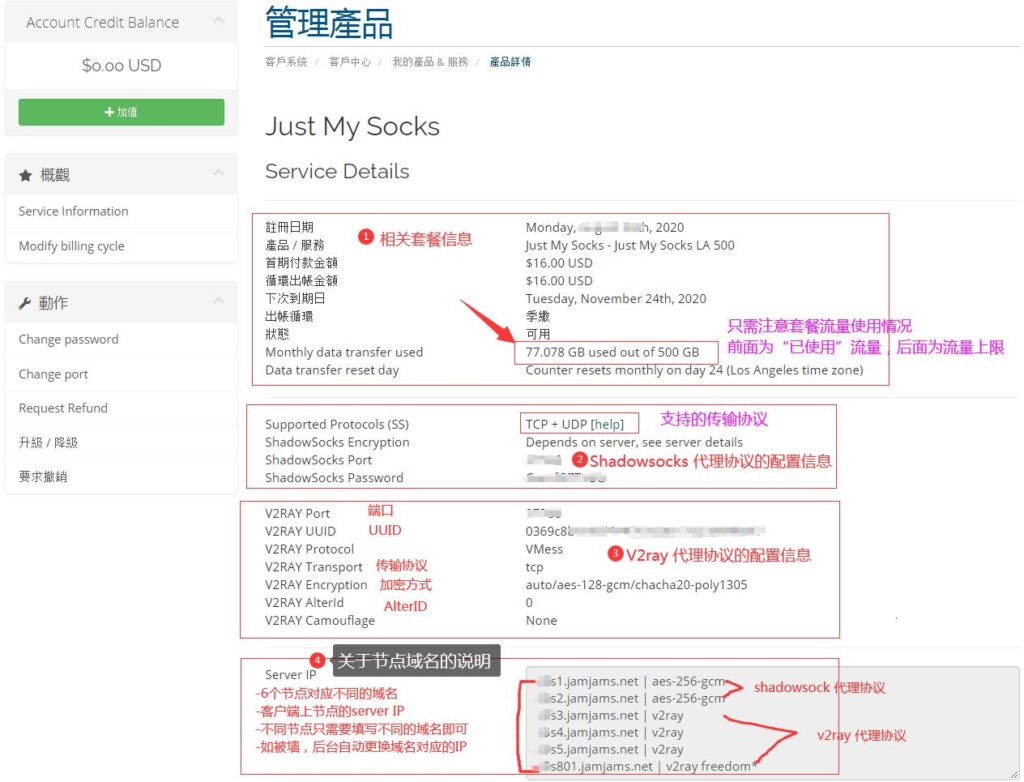Click the VMess protocol value
This screenshot has height=782, width=1024.
tap(544, 549)
